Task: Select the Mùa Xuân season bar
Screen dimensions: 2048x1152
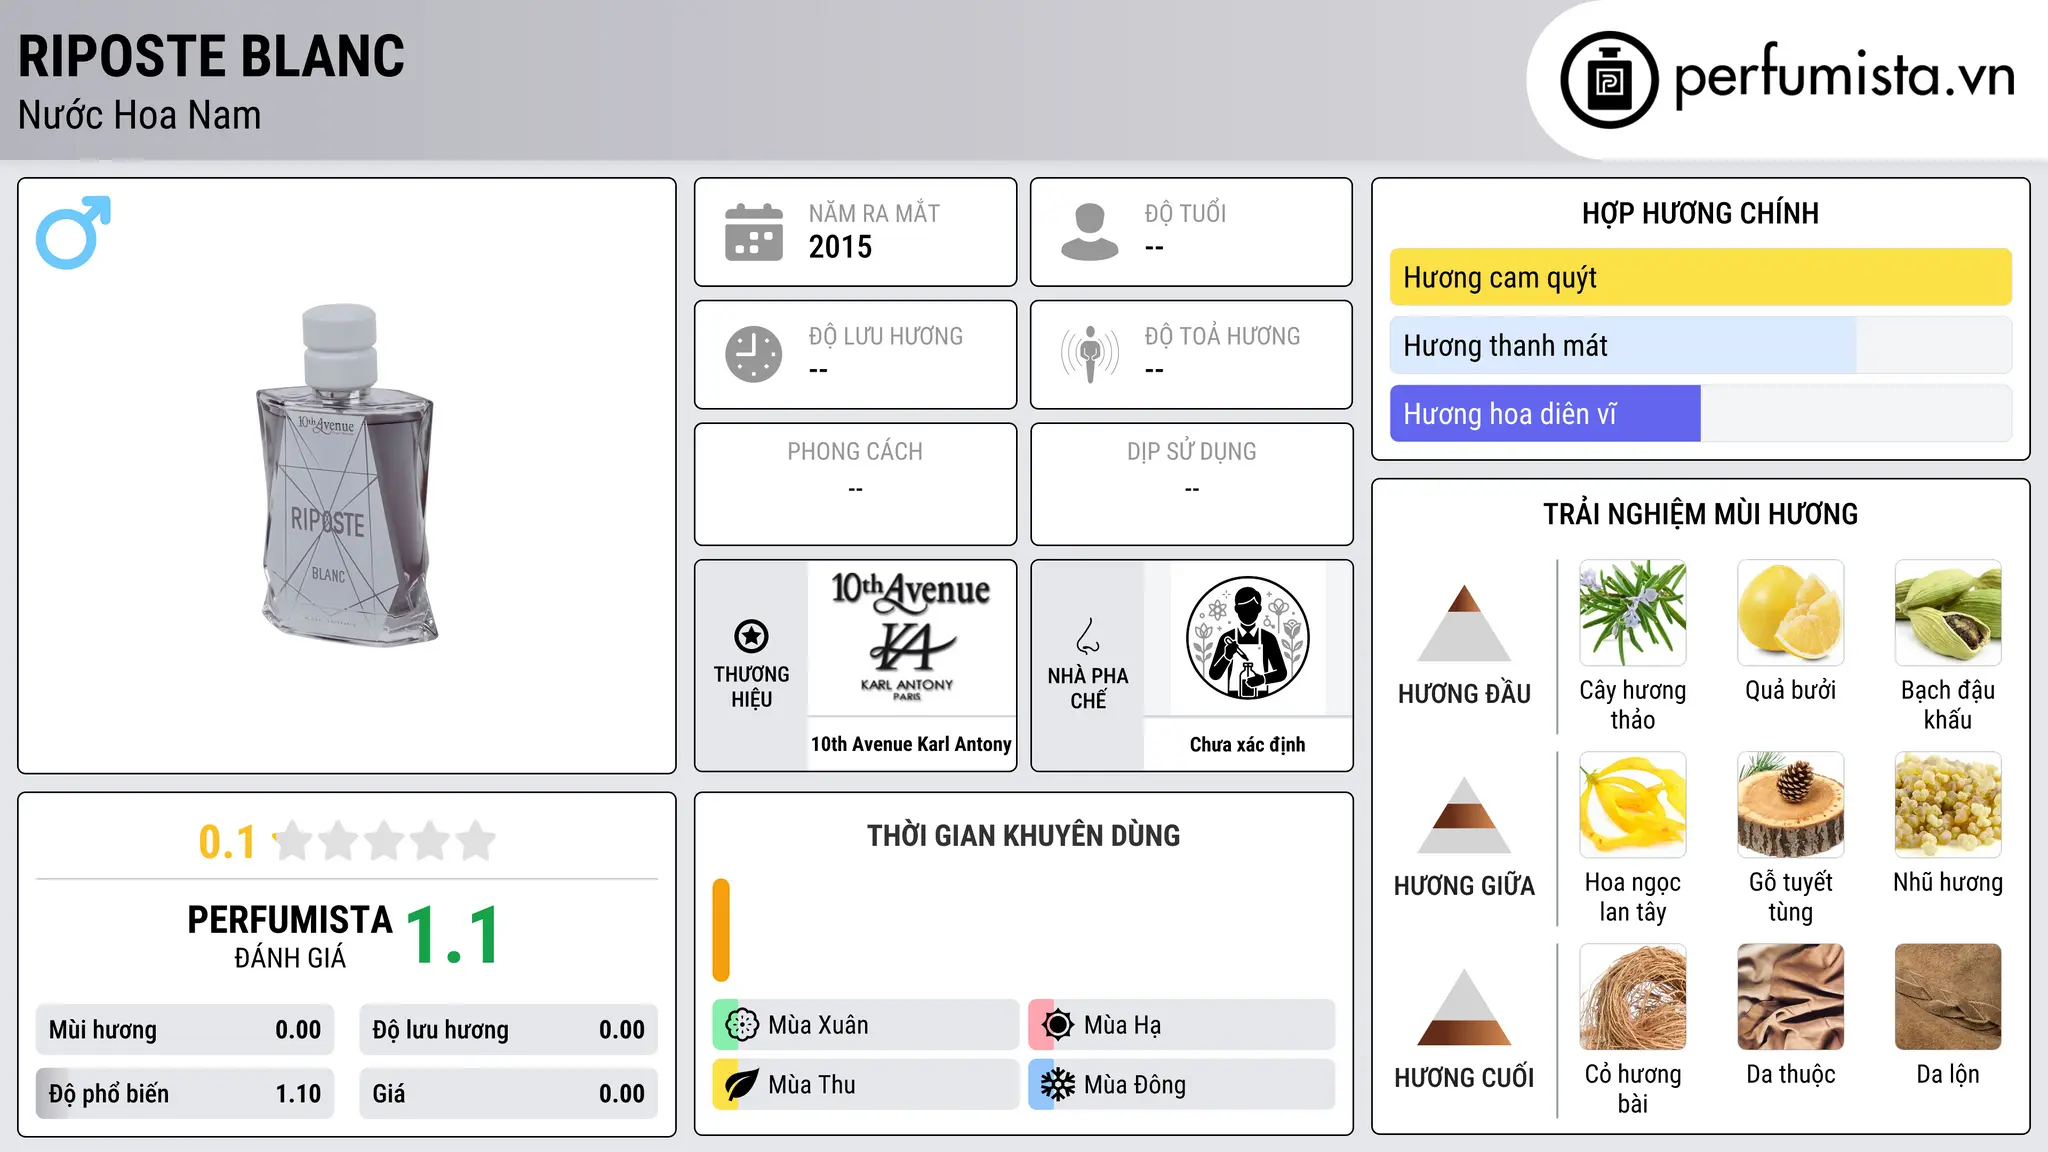Action: point(866,1025)
